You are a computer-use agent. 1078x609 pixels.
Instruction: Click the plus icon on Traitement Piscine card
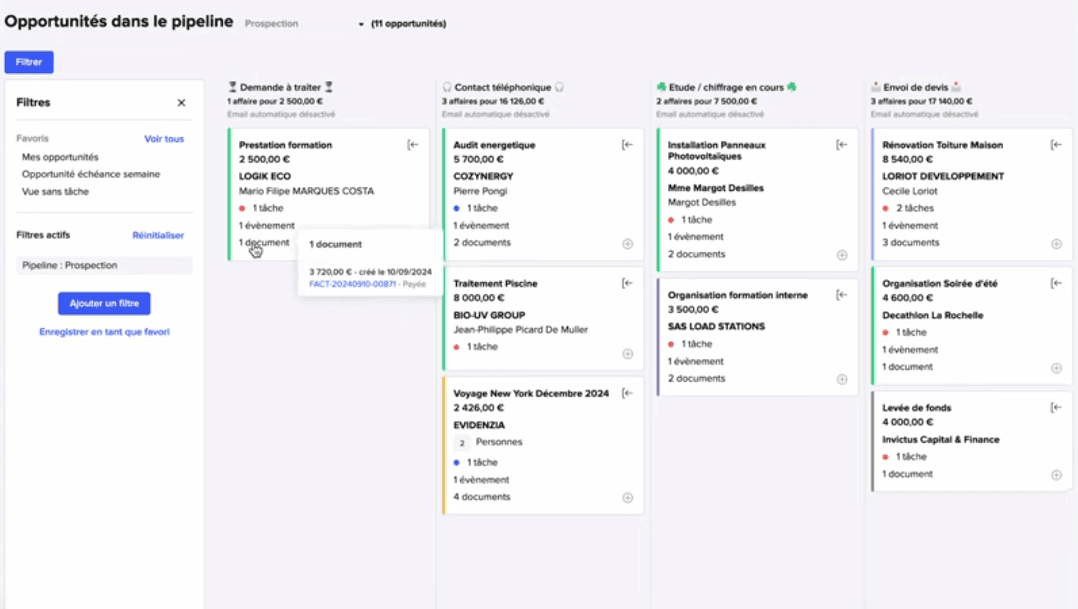coord(627,352)
